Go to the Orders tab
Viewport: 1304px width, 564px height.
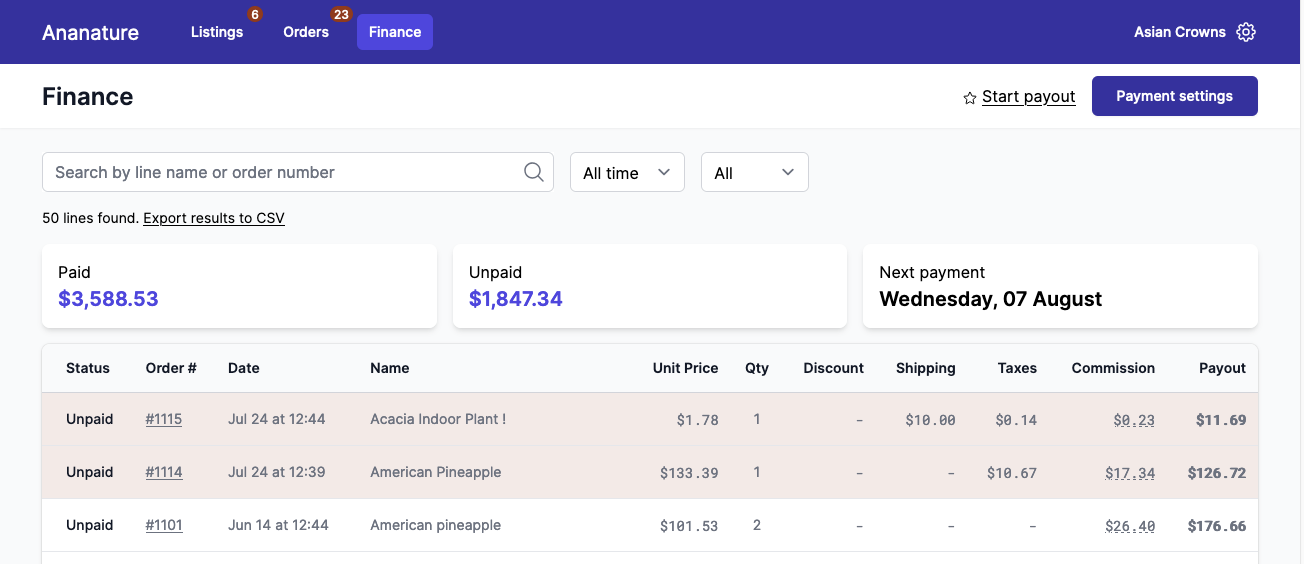pos(306,32)
